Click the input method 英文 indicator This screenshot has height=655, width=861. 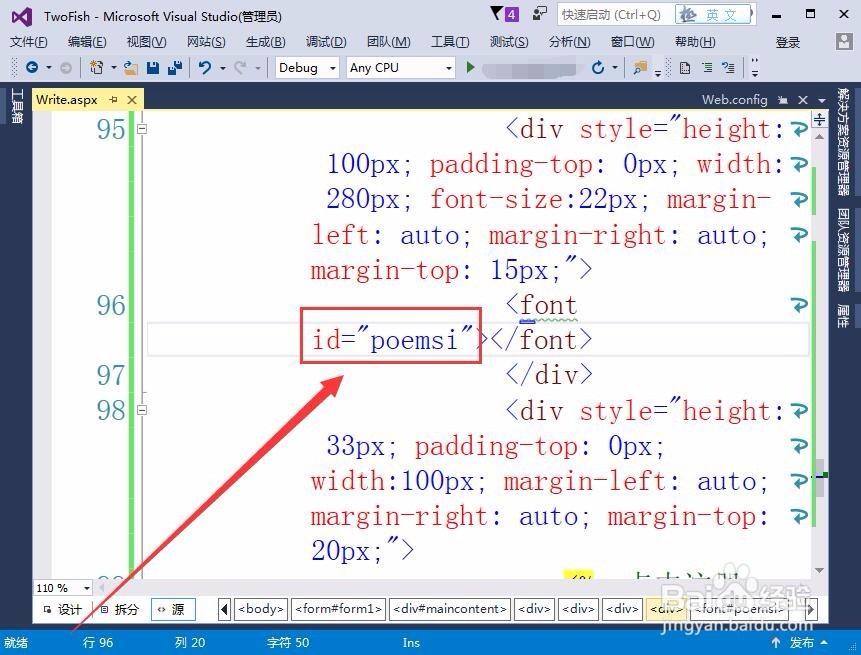click(714, 15)
